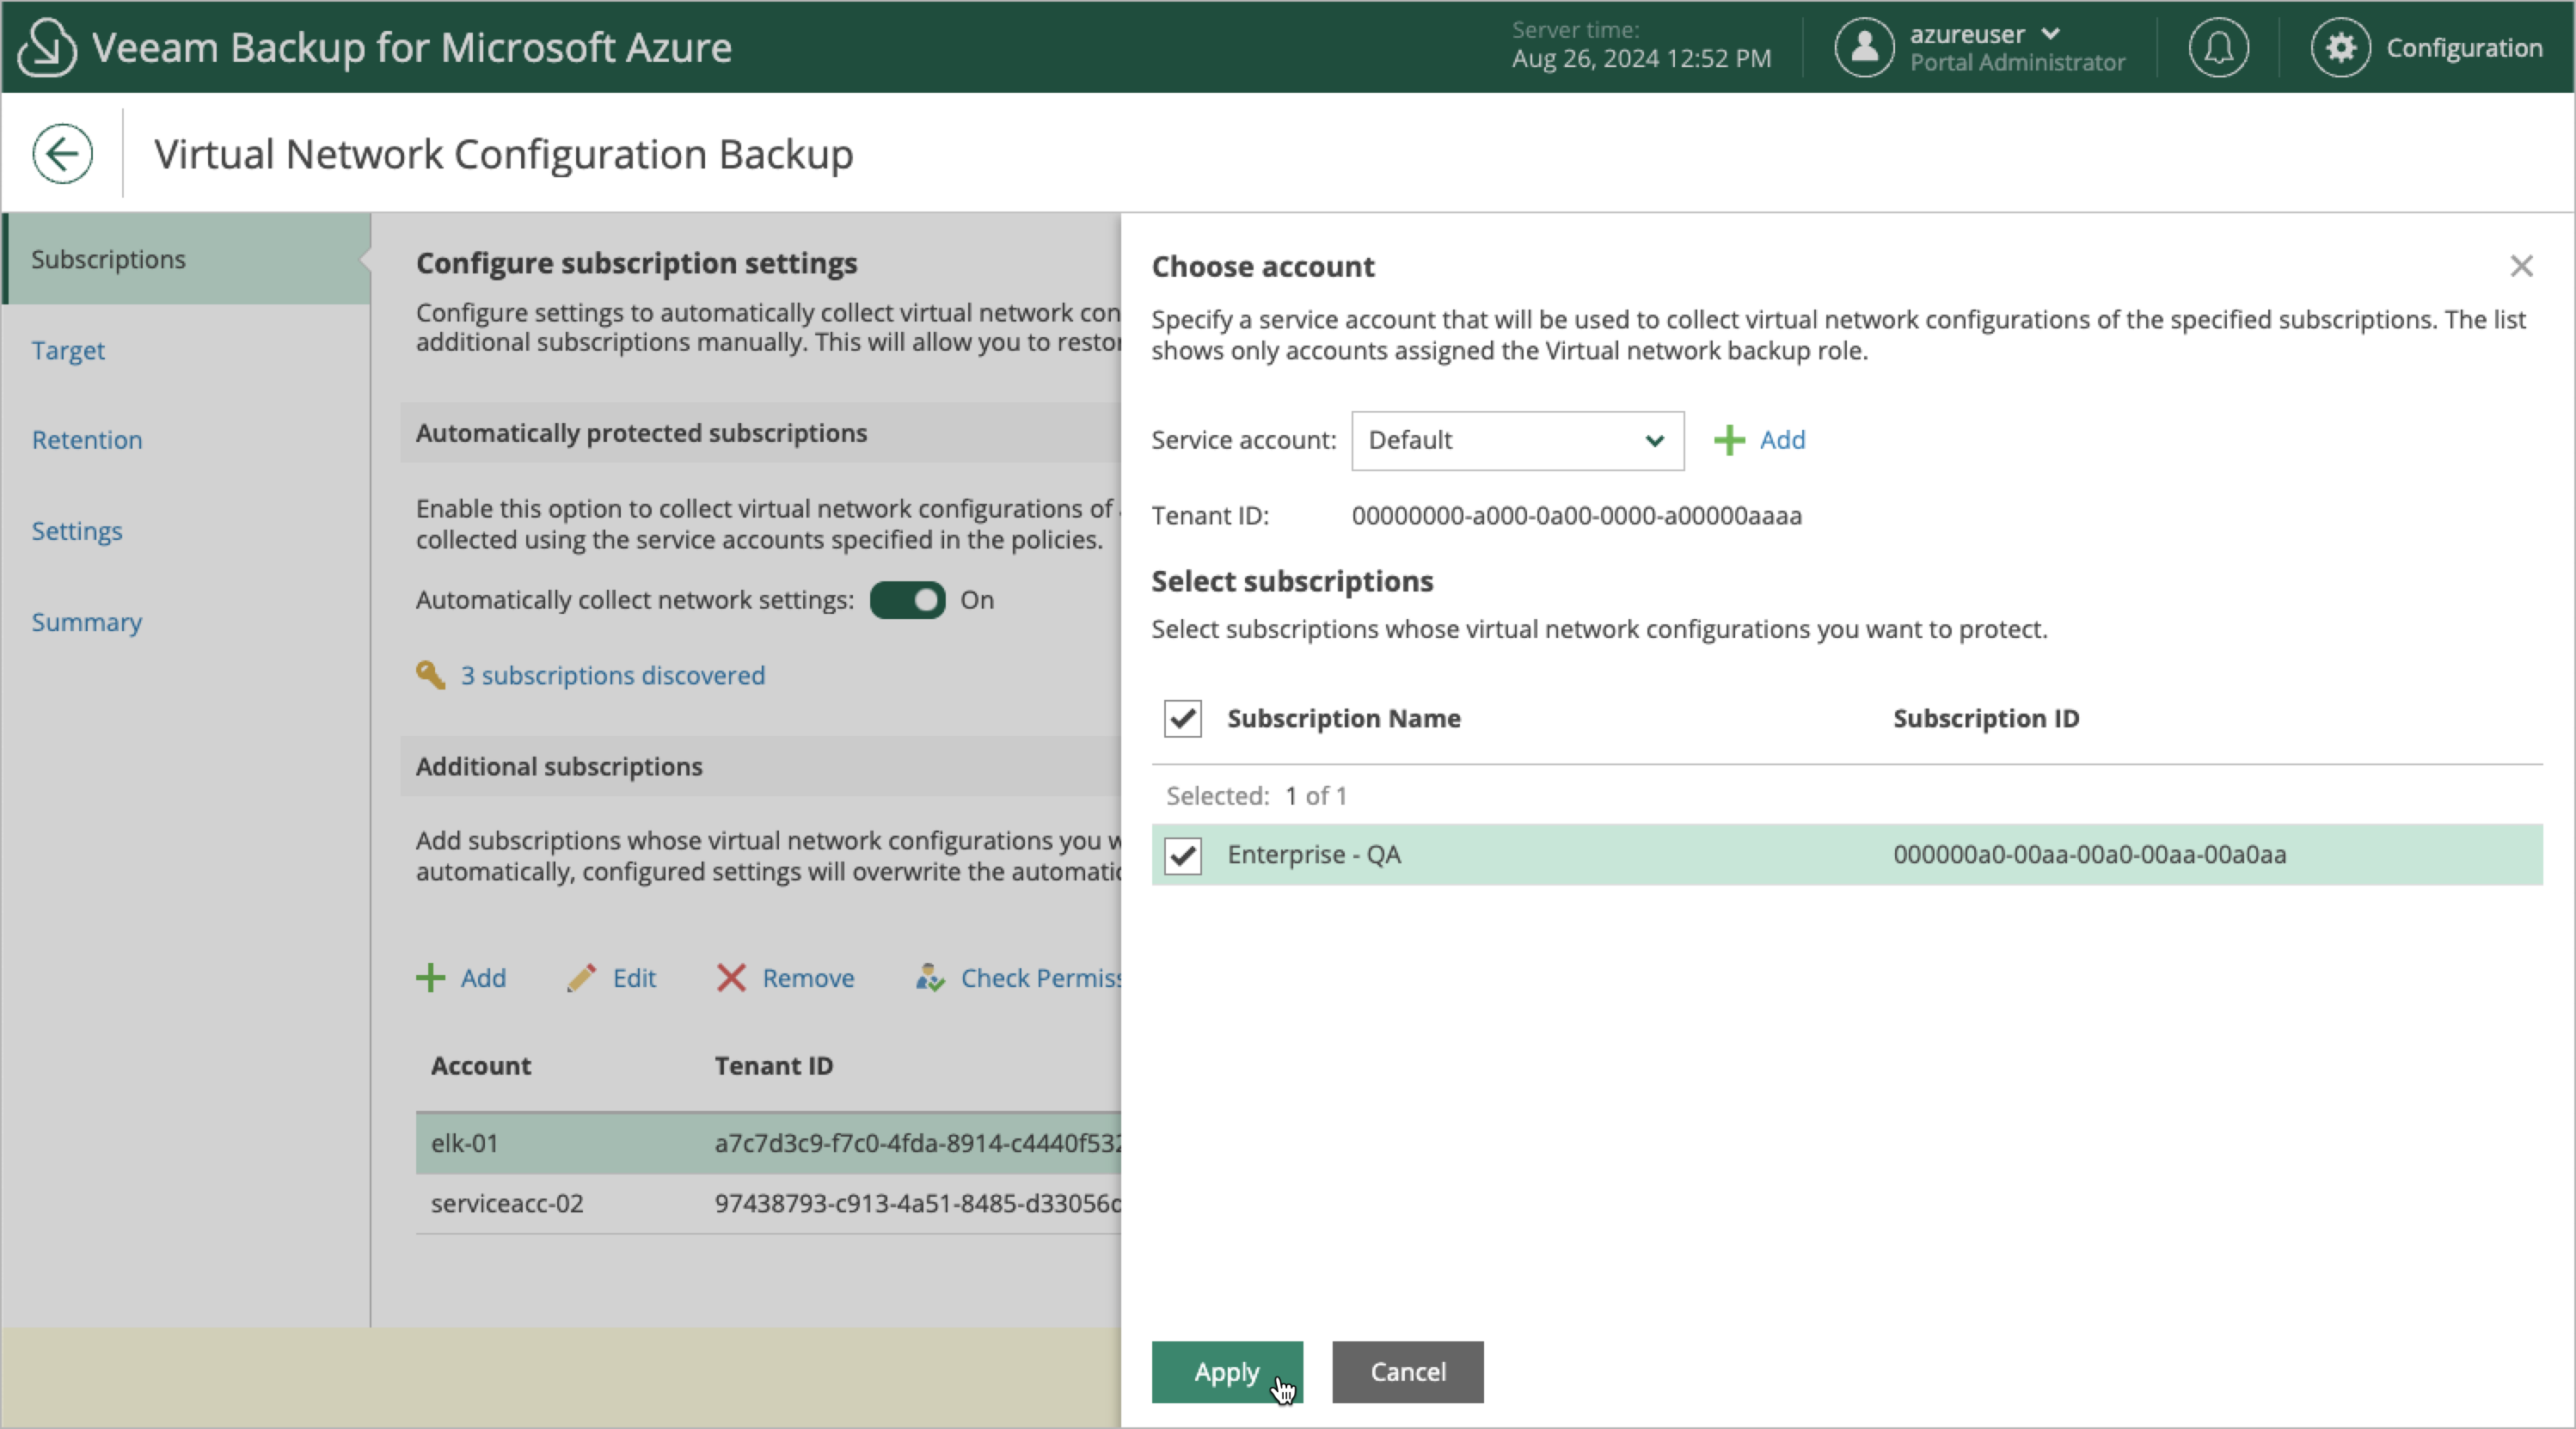The width and height of the screenshot is (2576, 1429).
Task: Close the Choose account panel
Action: 2521,266
